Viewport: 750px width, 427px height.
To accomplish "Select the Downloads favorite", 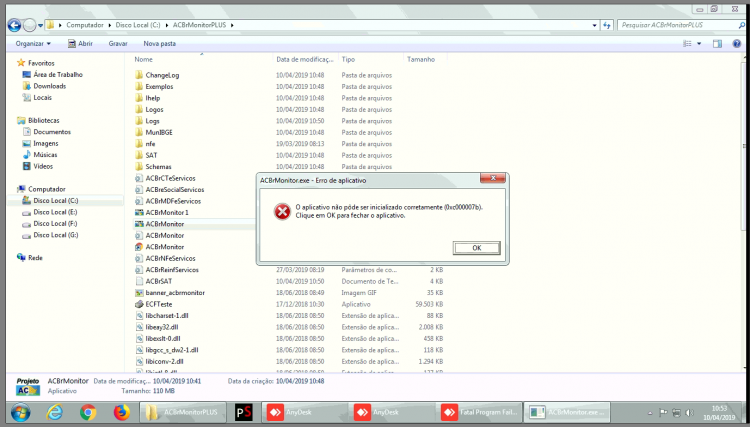I will (x=50, y=86).
